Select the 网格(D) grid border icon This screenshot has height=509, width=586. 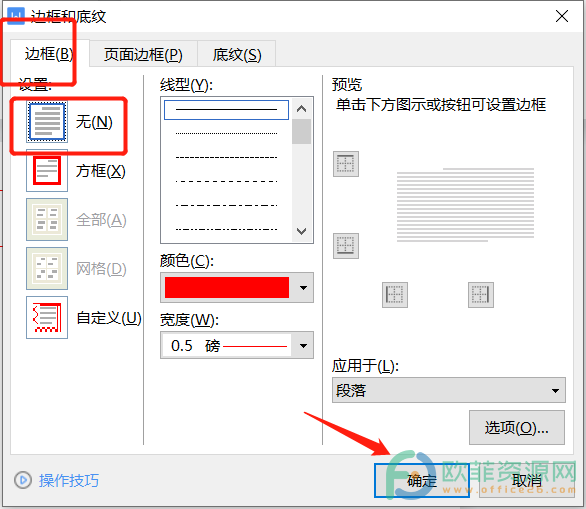coord(47,268)
